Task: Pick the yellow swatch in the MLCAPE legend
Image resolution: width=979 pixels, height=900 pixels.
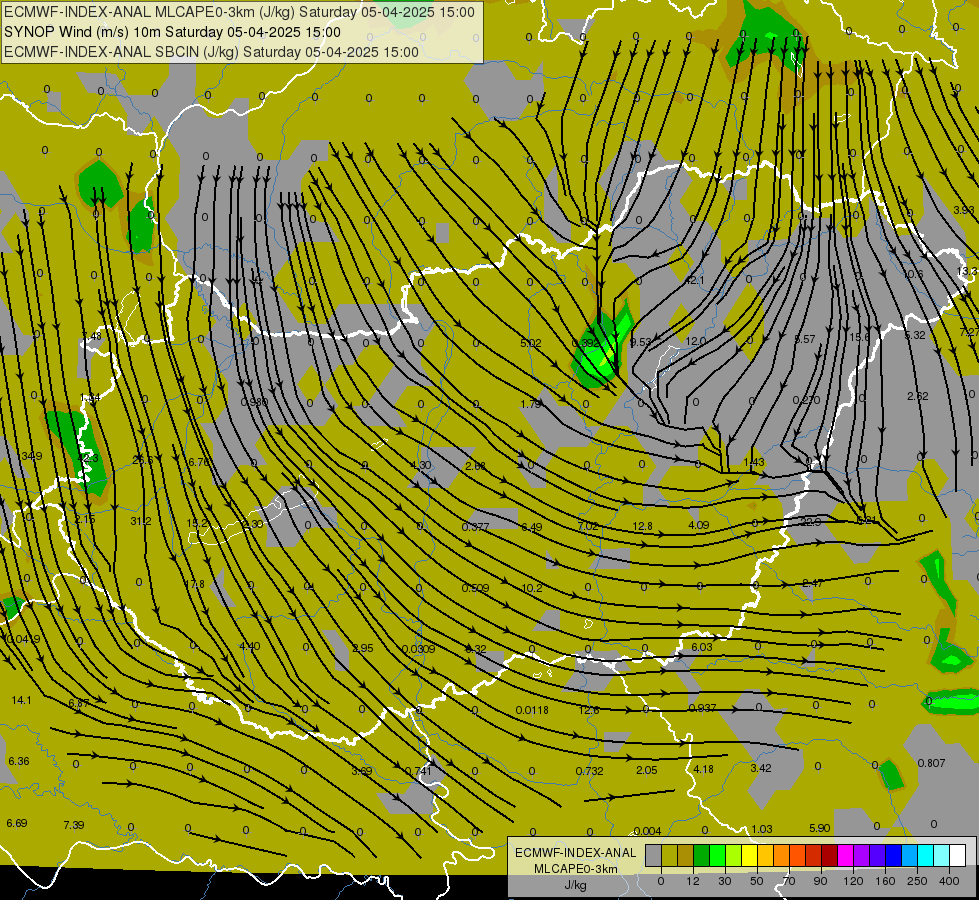Action: [x=749, y=856]
